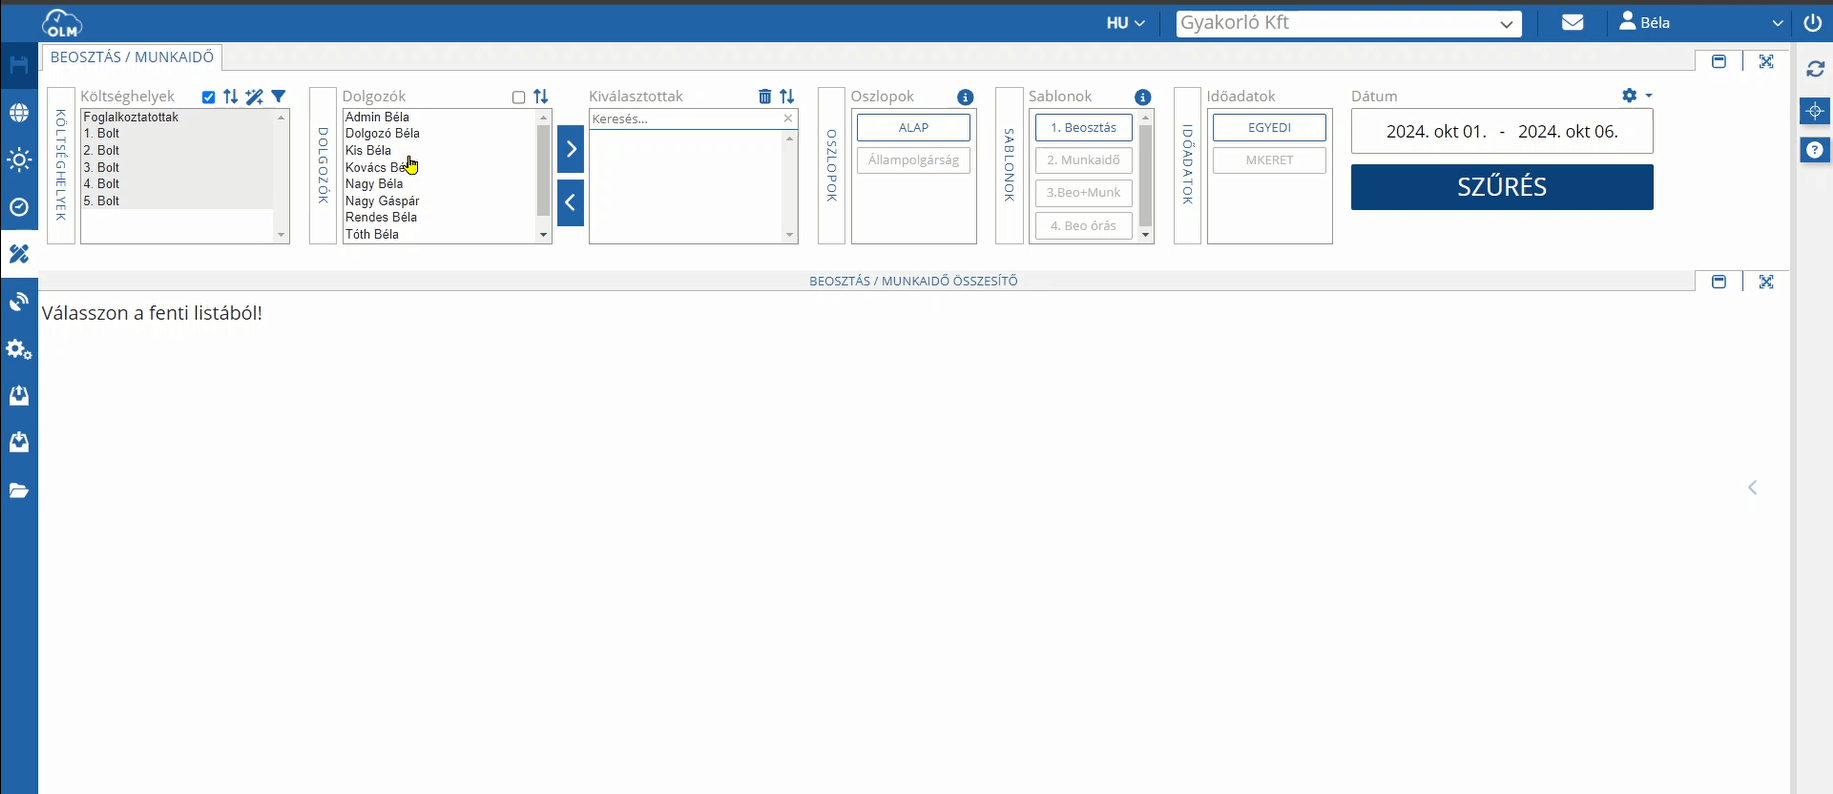Screen dimensions: 1833x794
Task: Click the OLM cloud logo
Action: pyautogui.click(x=62, y=23)
